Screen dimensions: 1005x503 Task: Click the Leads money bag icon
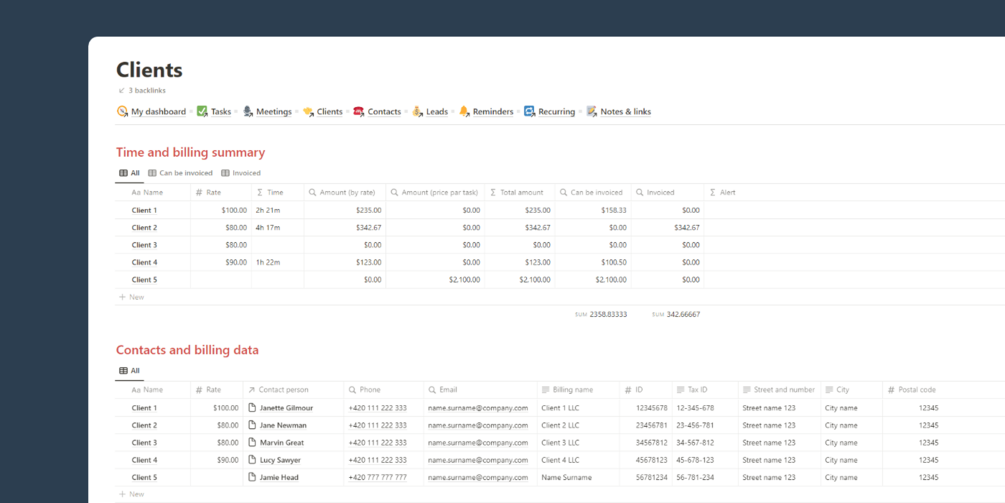coord(417,111)
